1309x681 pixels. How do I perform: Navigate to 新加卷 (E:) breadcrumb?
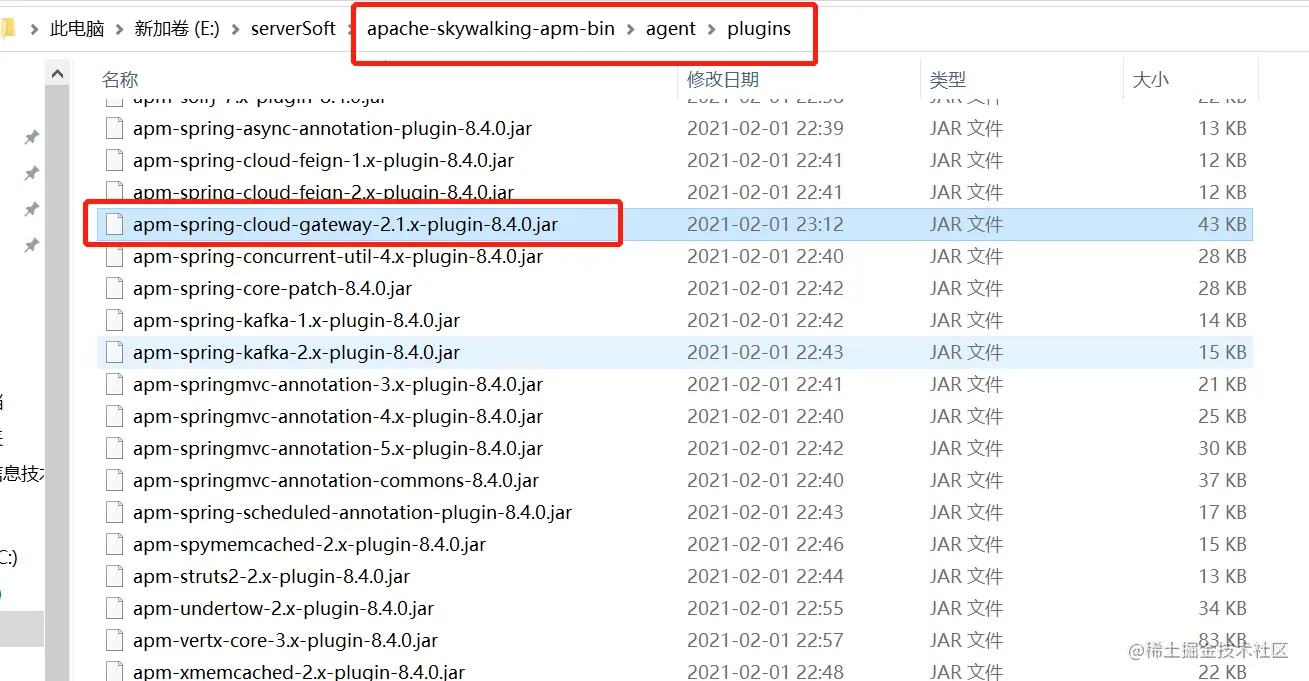tap(177, 29)
